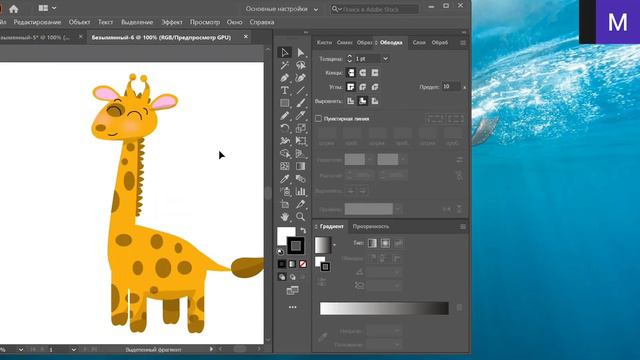
Task: Select the Pen tool
Action: point(284,78)
